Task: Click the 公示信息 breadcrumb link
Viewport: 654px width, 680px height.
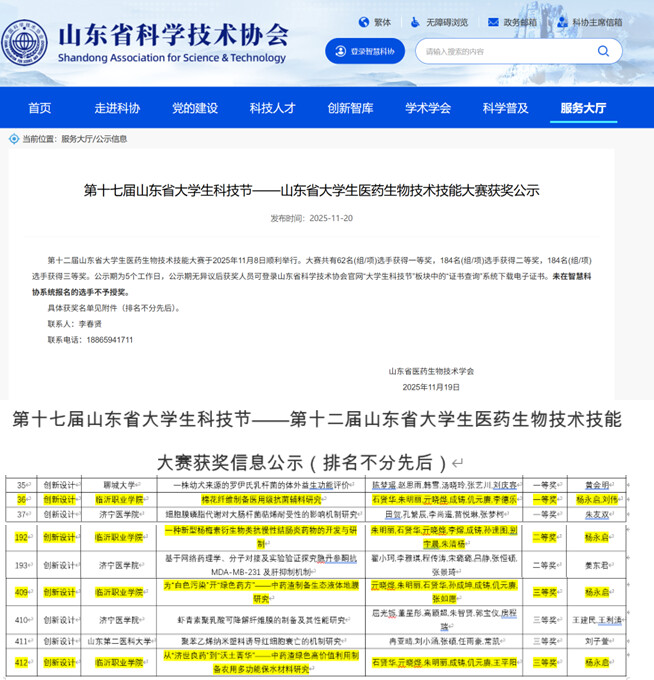Action: click(x=112, y=139)
